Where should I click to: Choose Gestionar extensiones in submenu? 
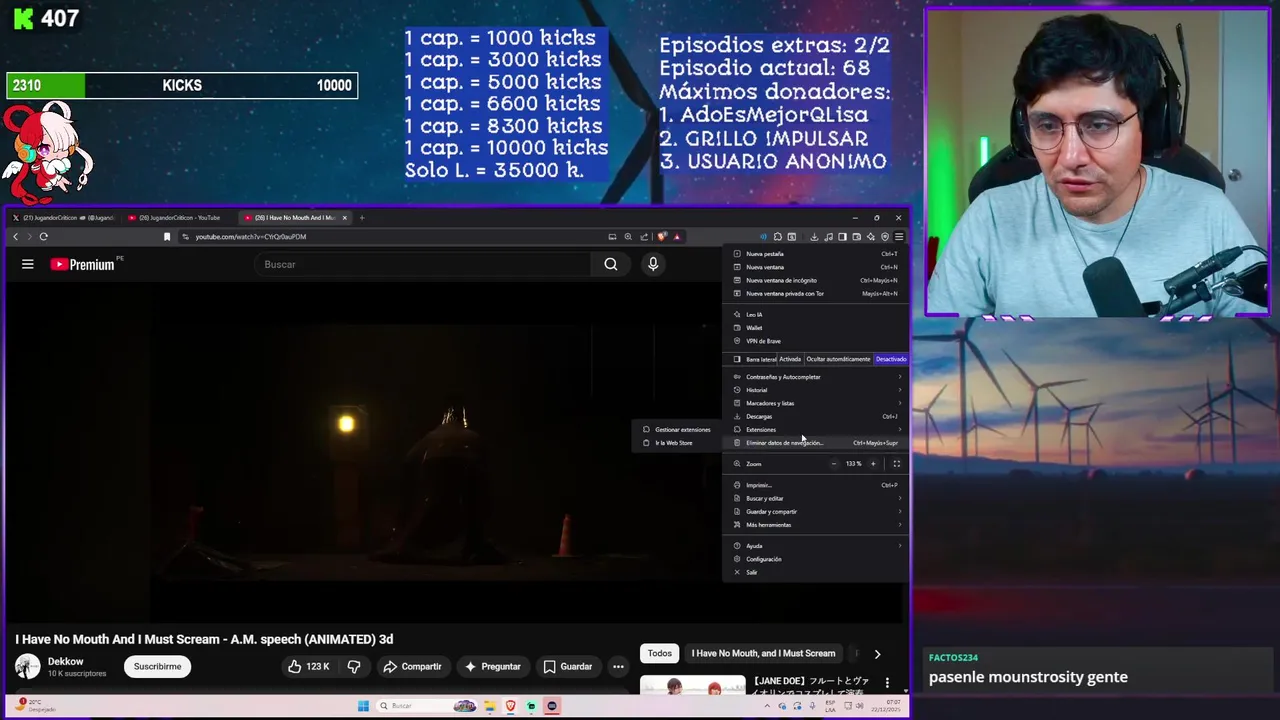click(x=677, y=430)
